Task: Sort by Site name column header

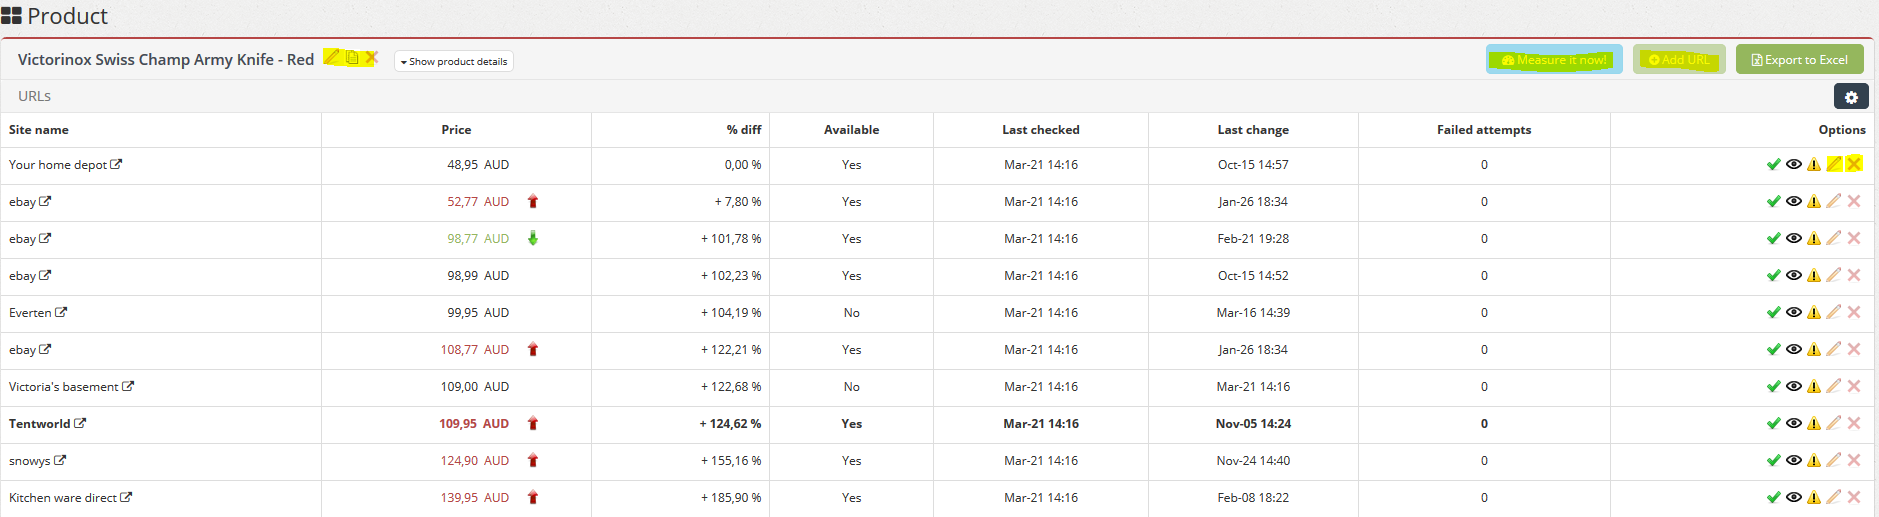Action: 39,130
